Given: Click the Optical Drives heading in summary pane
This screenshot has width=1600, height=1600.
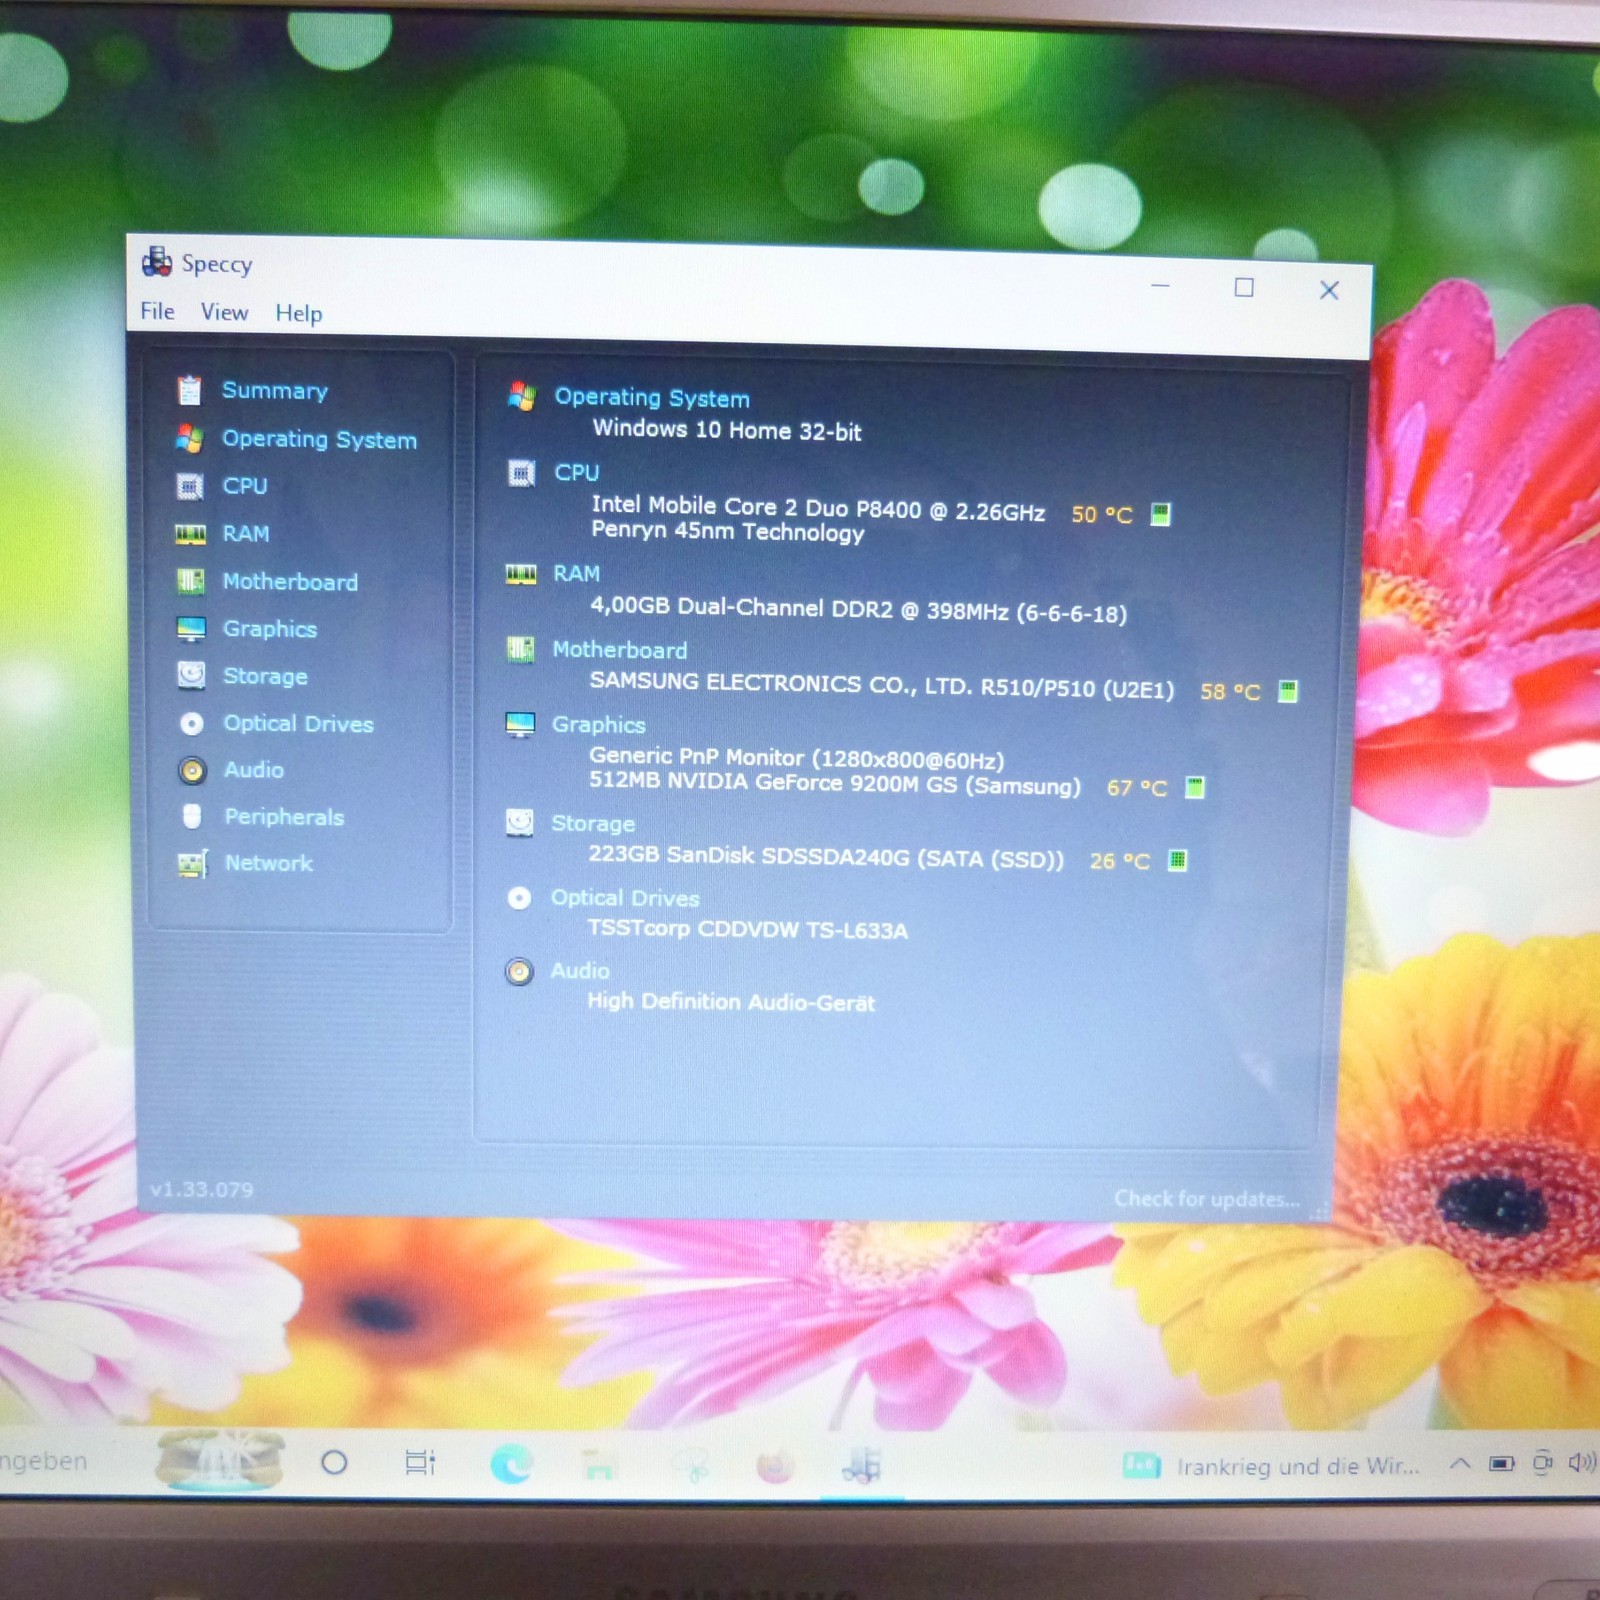Looking at the screenshot, I should 625,898.
